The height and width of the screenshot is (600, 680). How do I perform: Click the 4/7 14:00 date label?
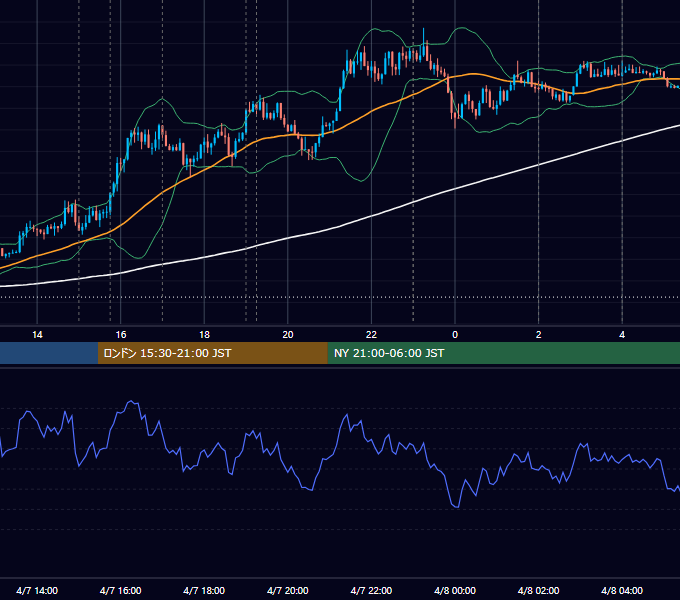coord(37,590)
